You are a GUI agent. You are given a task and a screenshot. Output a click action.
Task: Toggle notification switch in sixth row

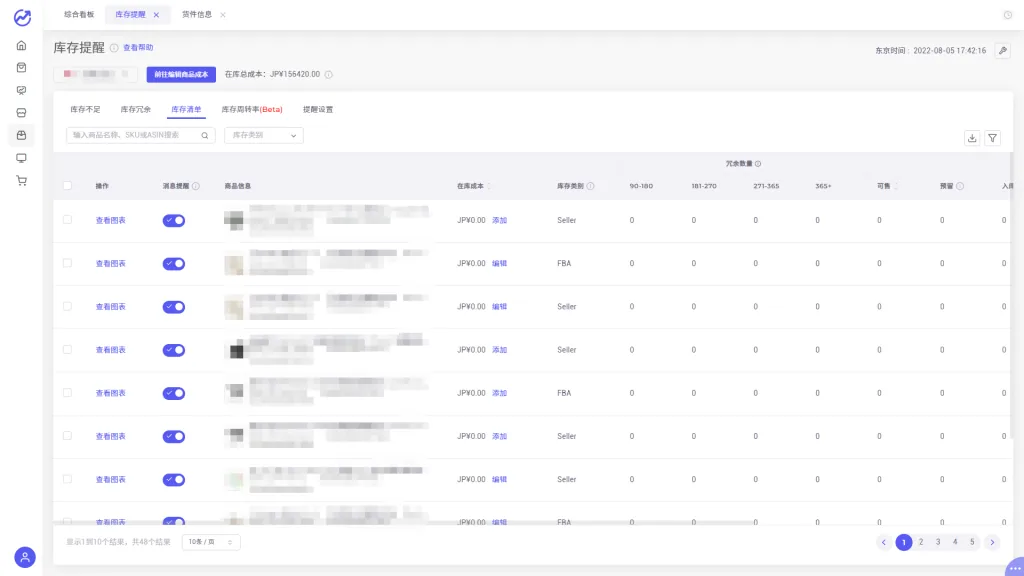coord(174,436)
